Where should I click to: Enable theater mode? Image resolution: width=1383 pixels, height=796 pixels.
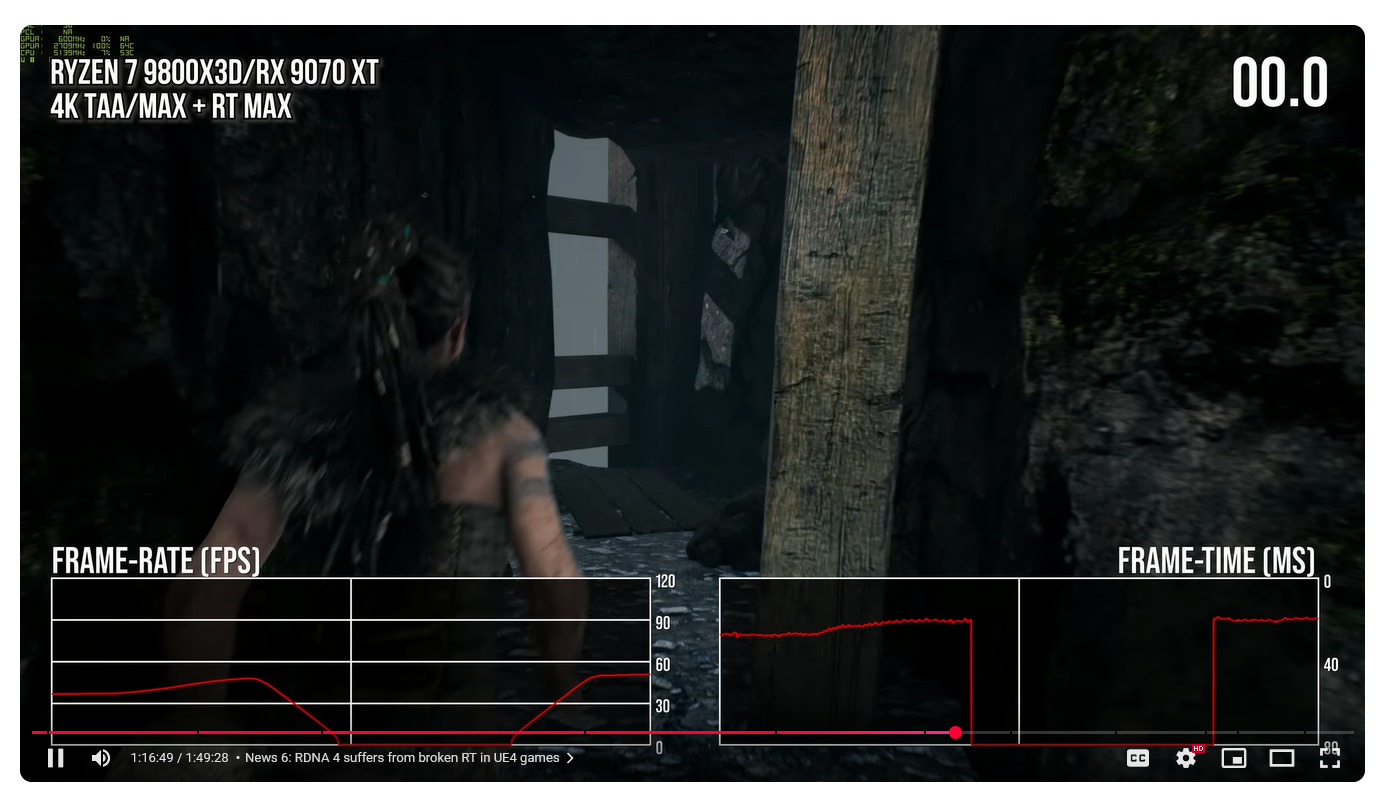(1282, 758)
